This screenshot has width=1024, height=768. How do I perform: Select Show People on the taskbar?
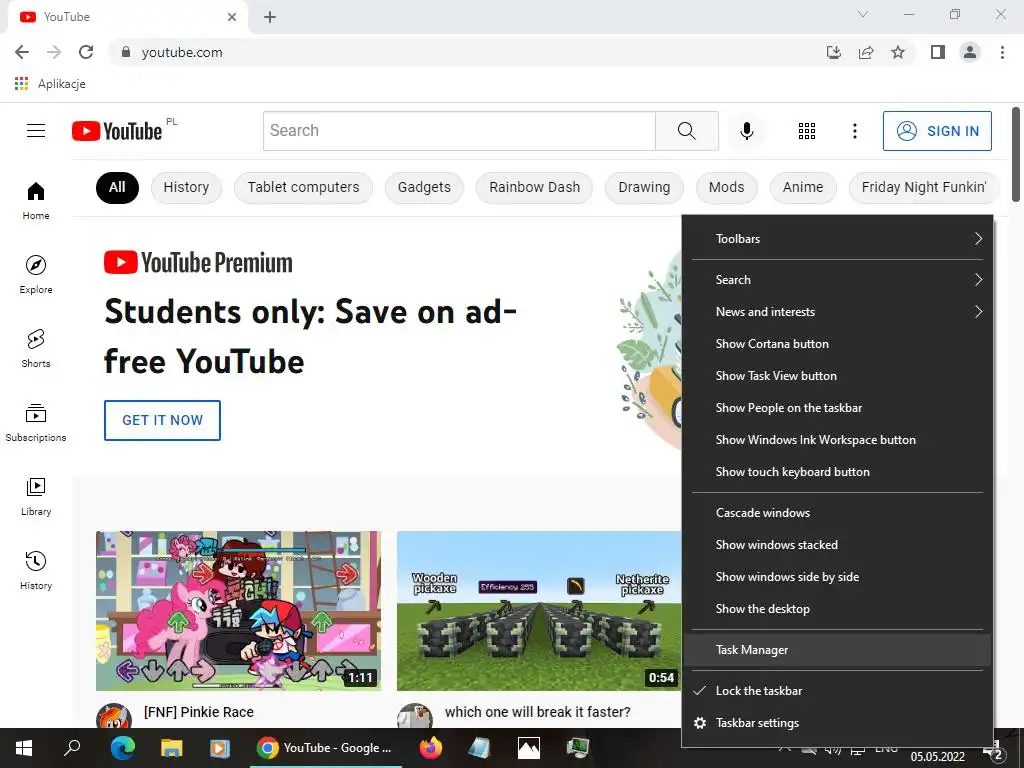point(837,408)
